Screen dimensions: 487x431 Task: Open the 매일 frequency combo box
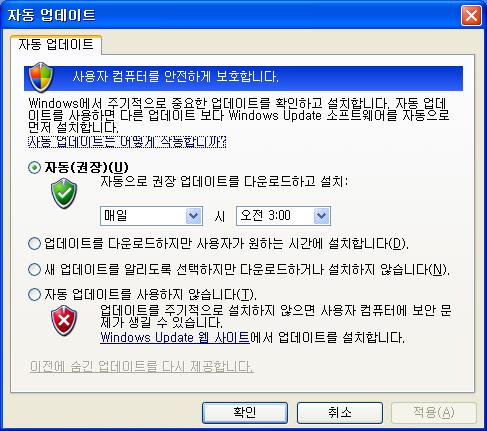click(x=151, y=216)
